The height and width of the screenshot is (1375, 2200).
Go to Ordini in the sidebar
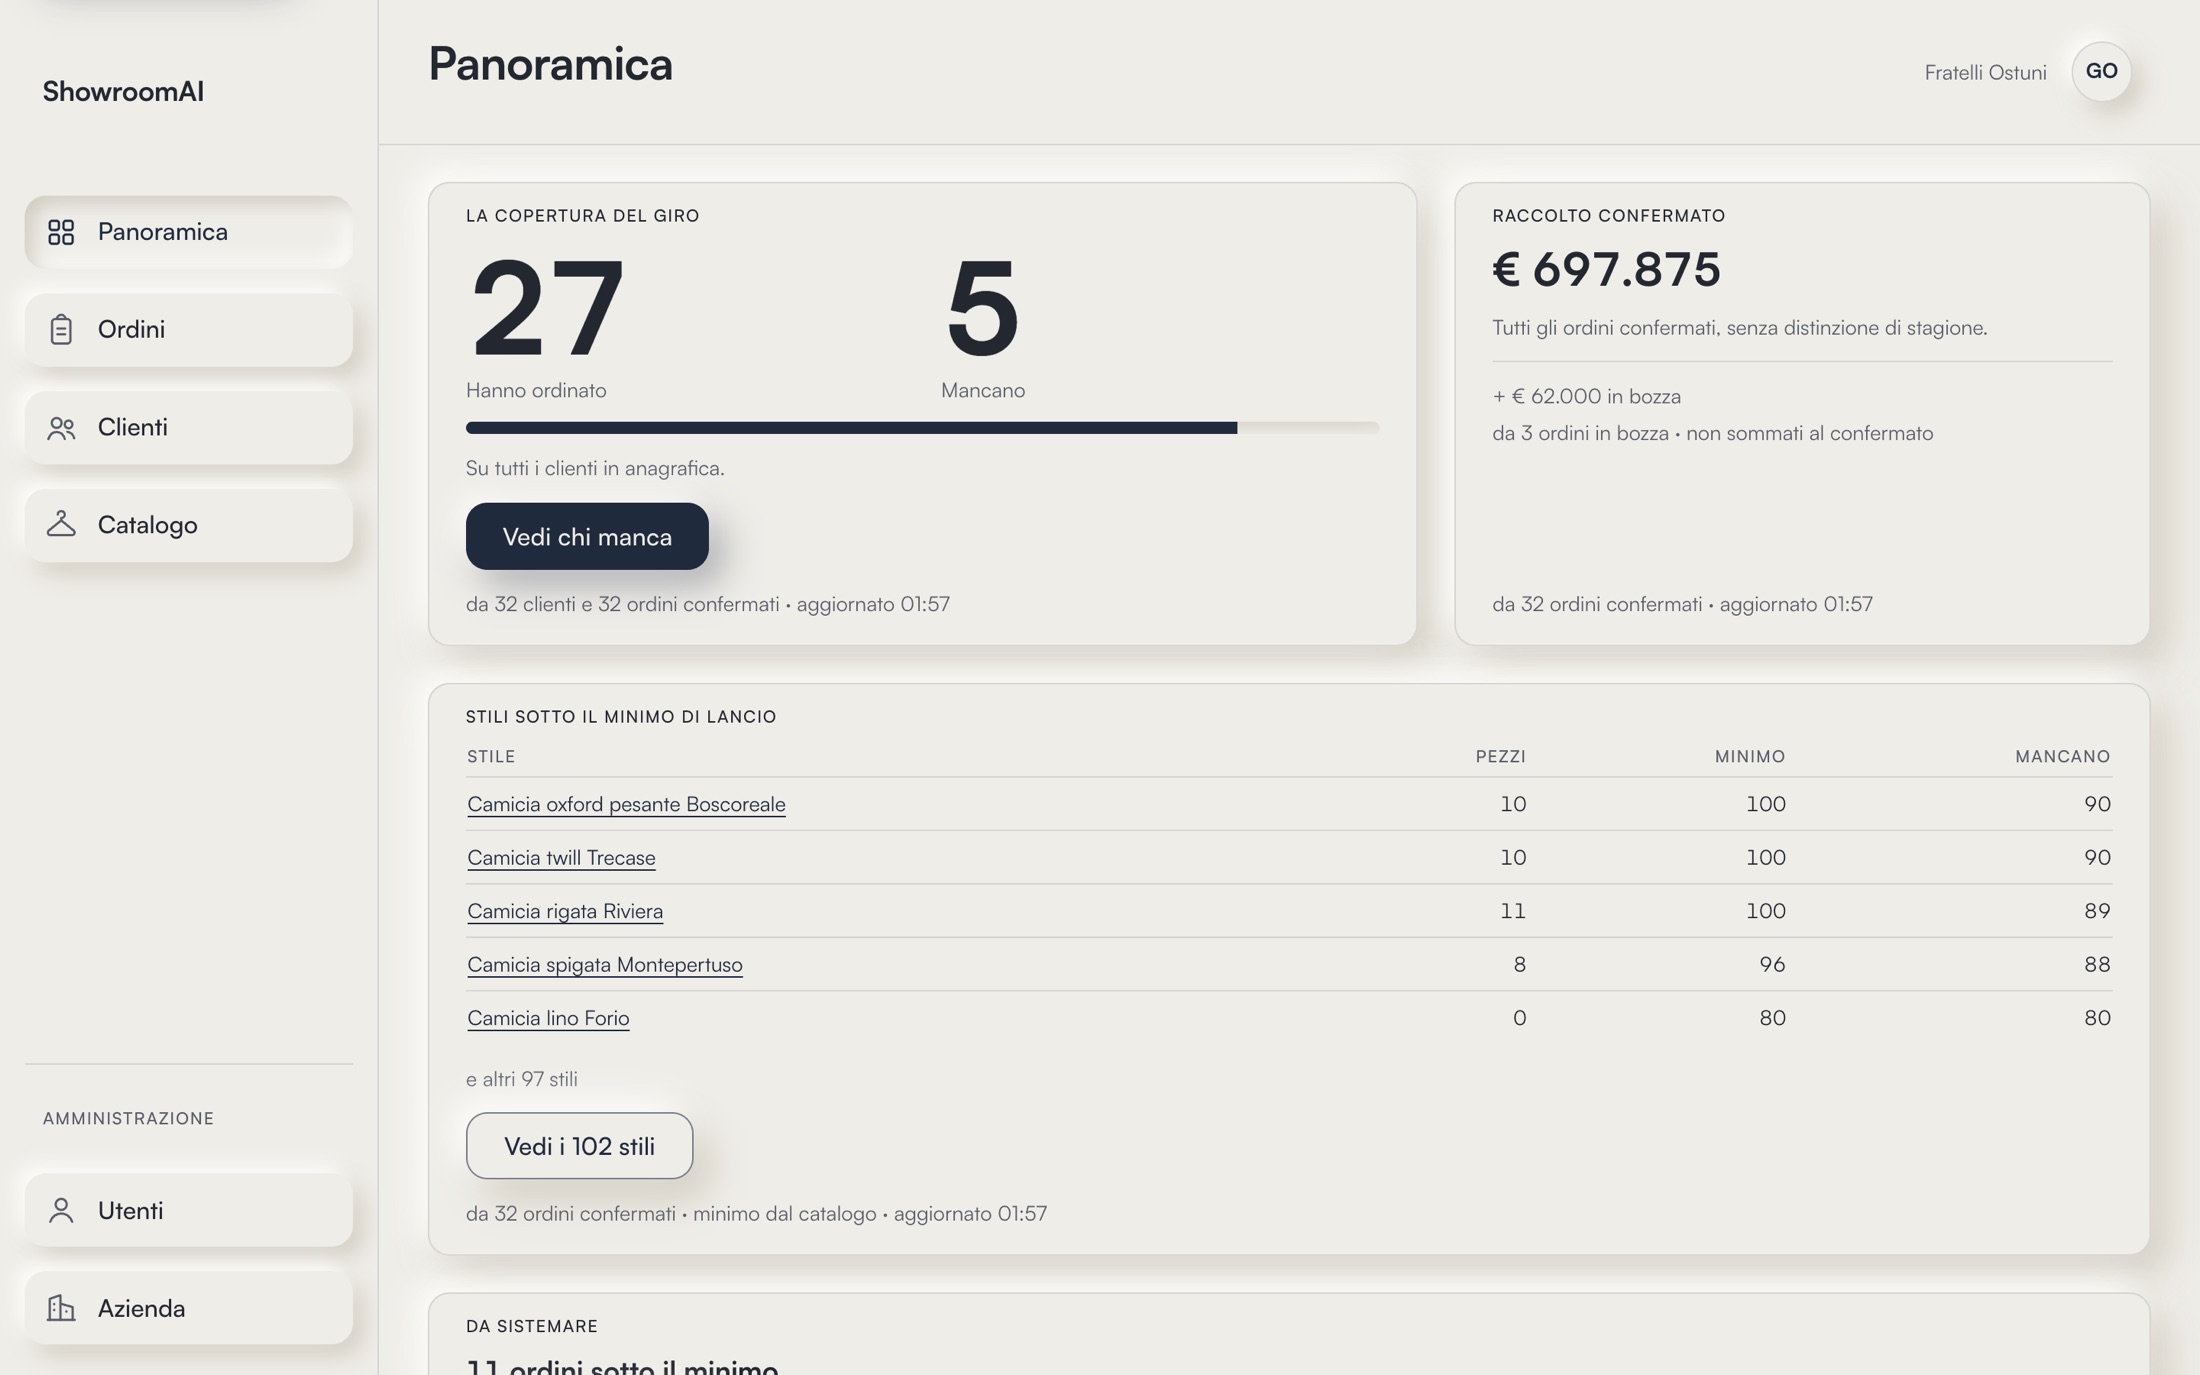[188, 329]
